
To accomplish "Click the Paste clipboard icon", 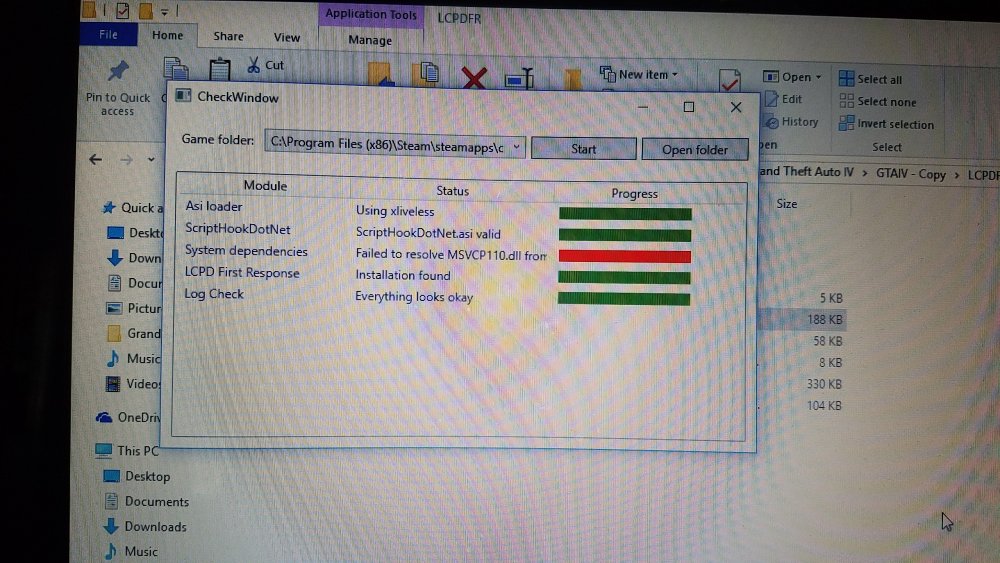I will [219, 69].
